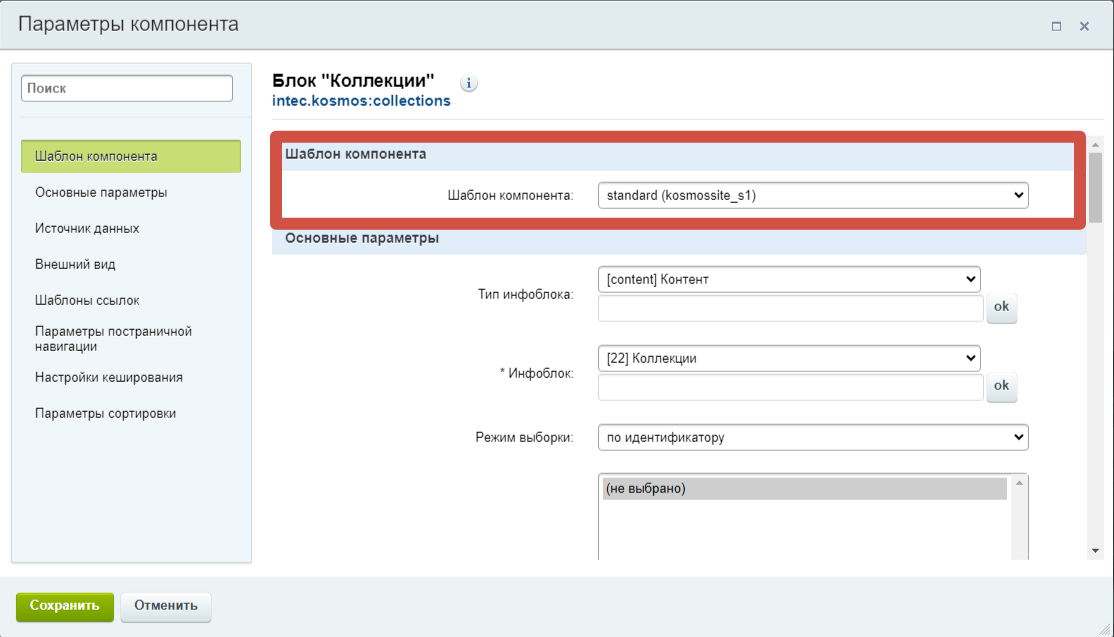Click ok button next to Тип инфоблока
The width and height of the screenshot is (1114, 637).
click(x=1002, y=307)
